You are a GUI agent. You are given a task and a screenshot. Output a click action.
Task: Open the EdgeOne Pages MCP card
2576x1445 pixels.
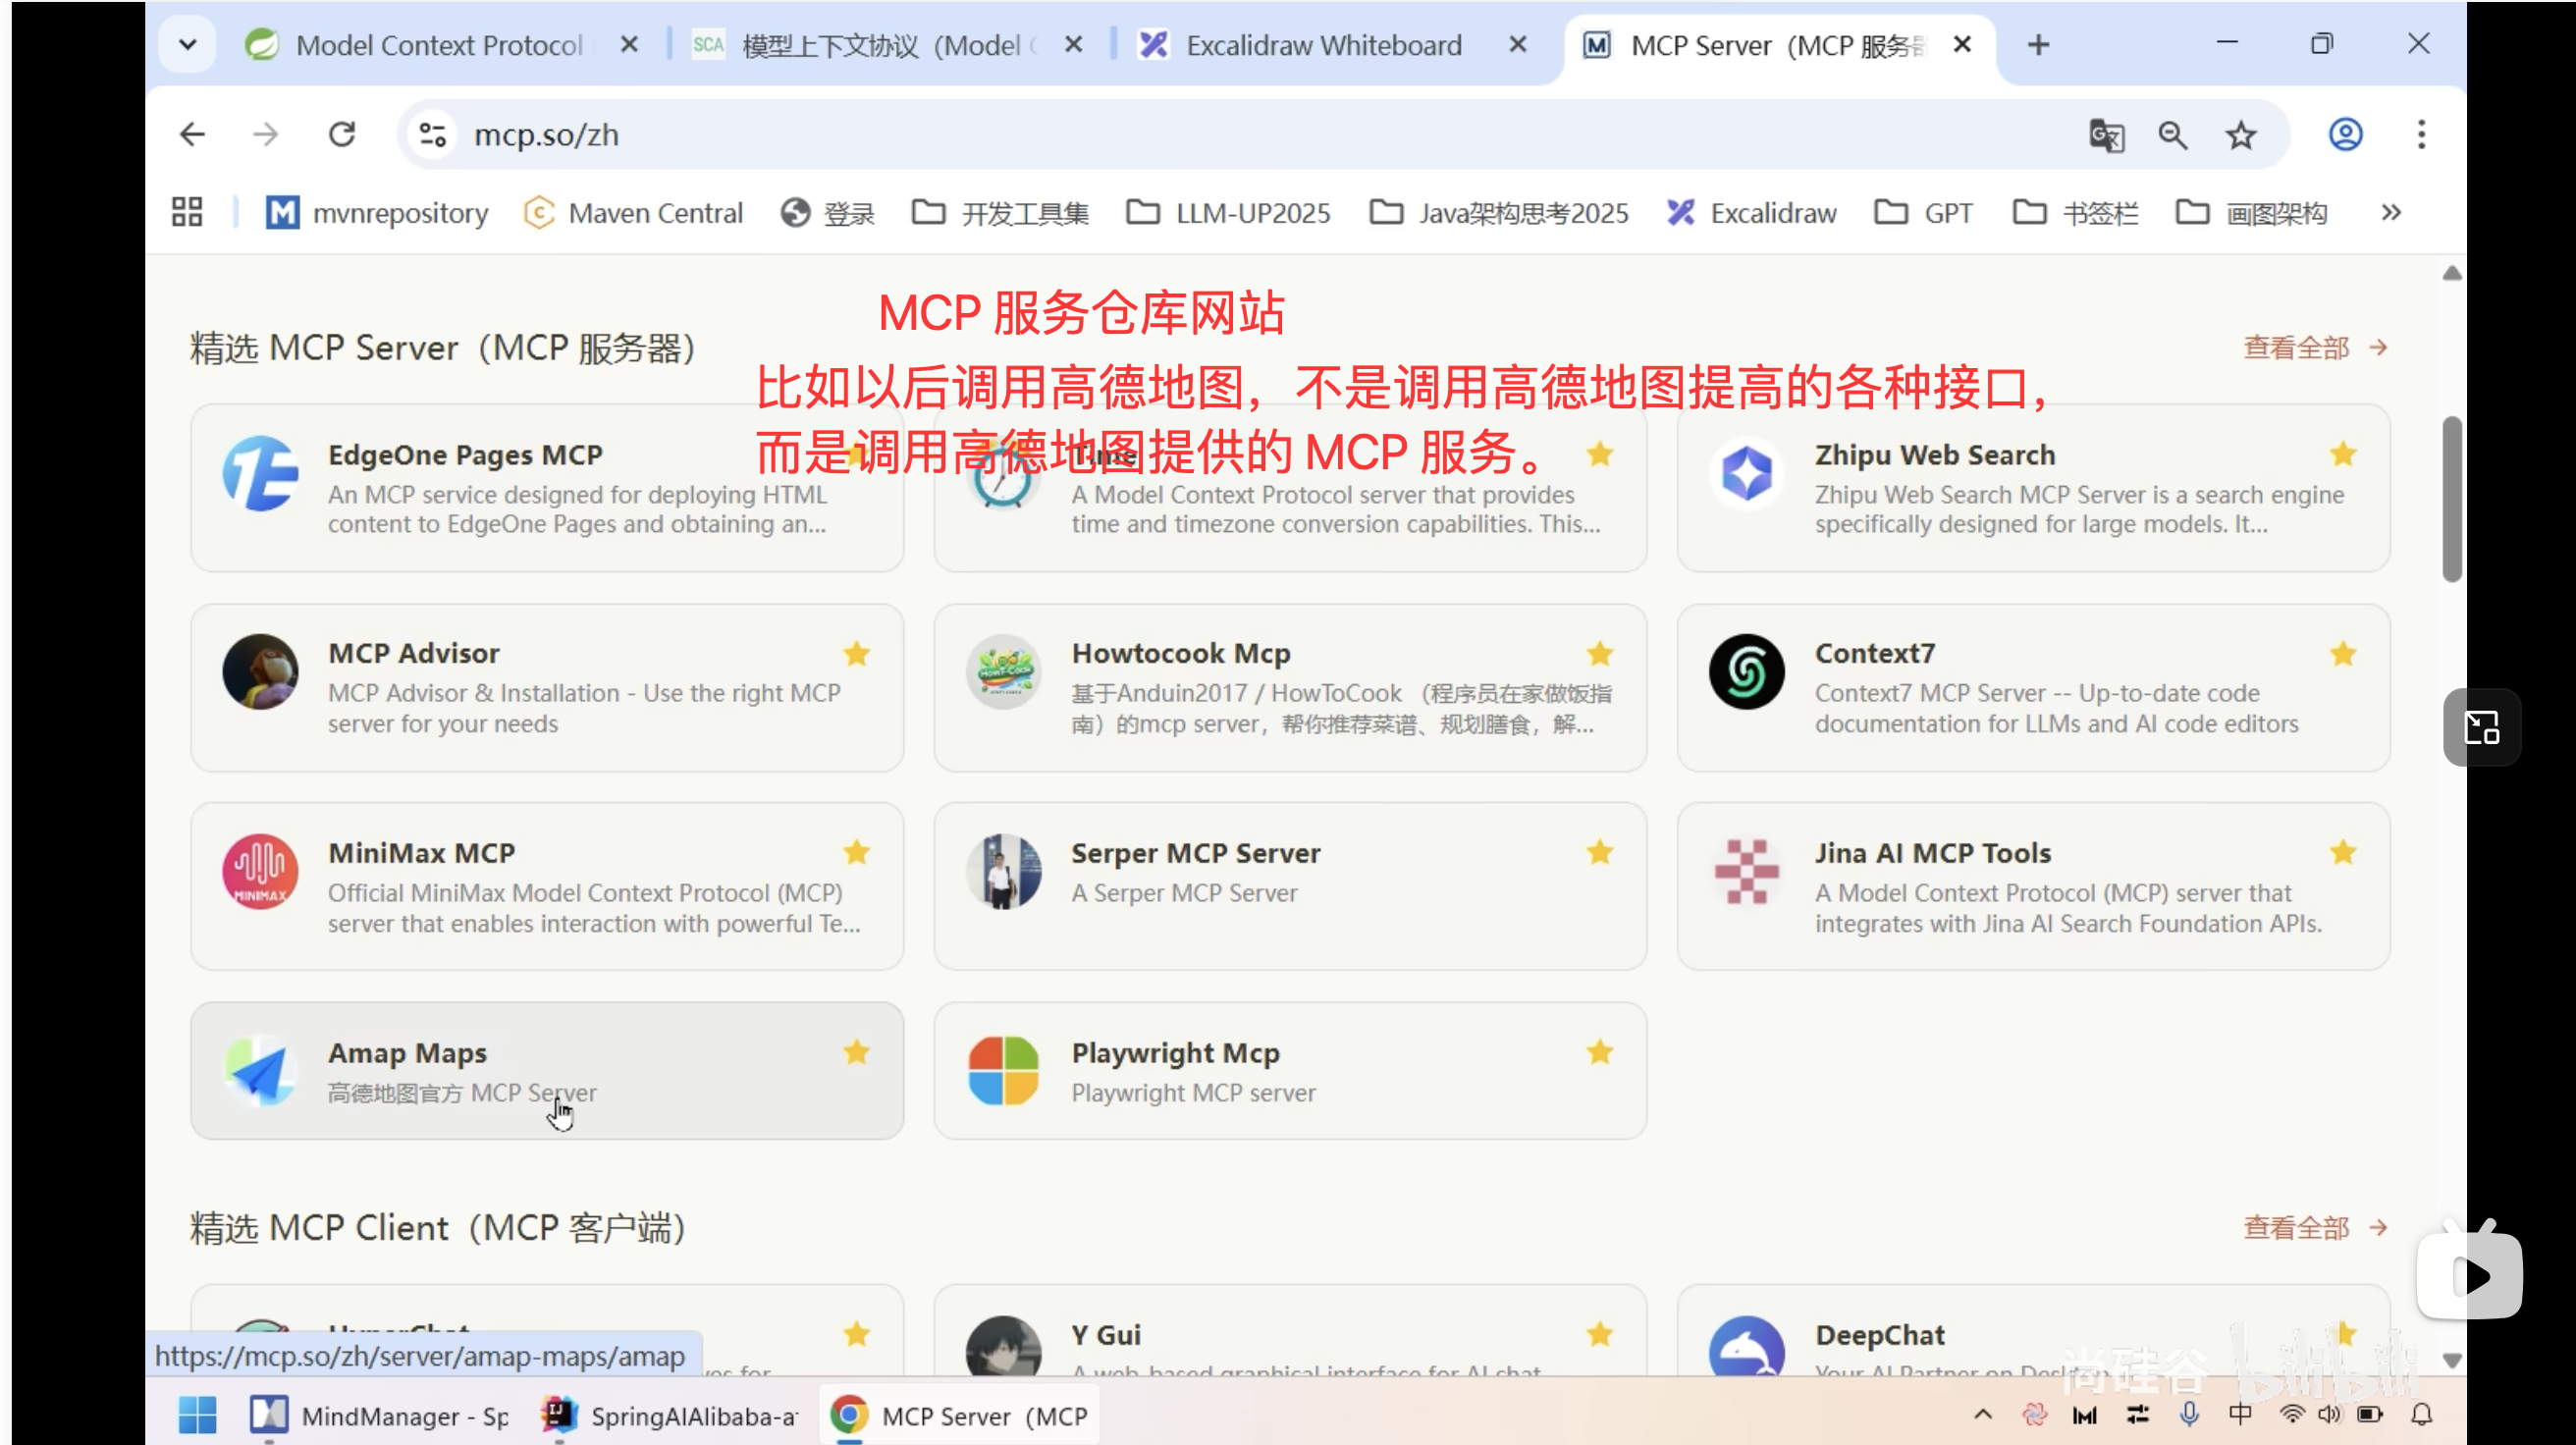(x=547, y=488)
